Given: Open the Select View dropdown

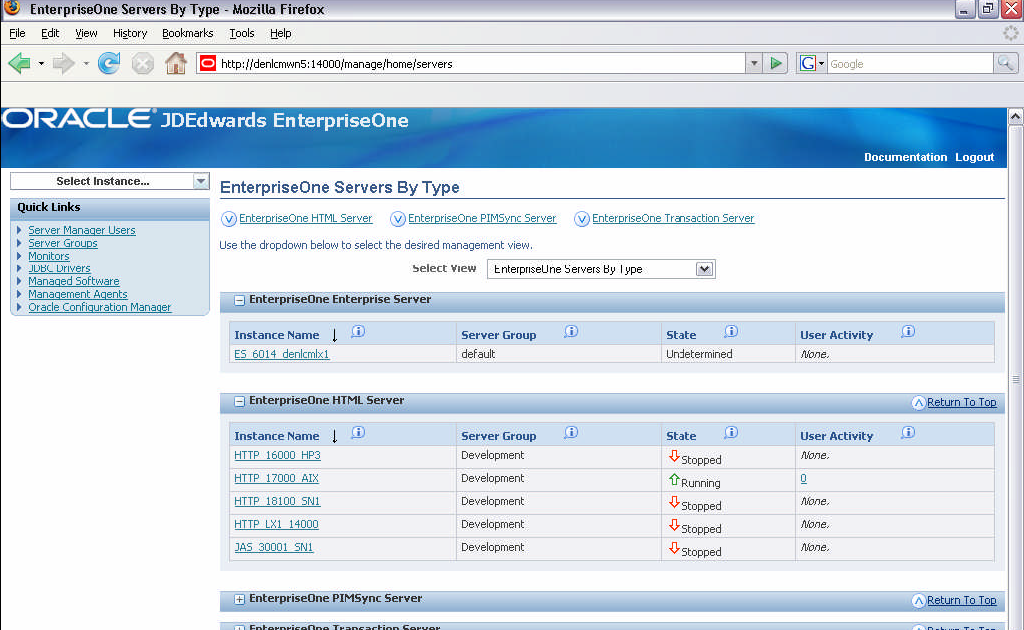Looking at the screenshot, I should coord(703,268).
